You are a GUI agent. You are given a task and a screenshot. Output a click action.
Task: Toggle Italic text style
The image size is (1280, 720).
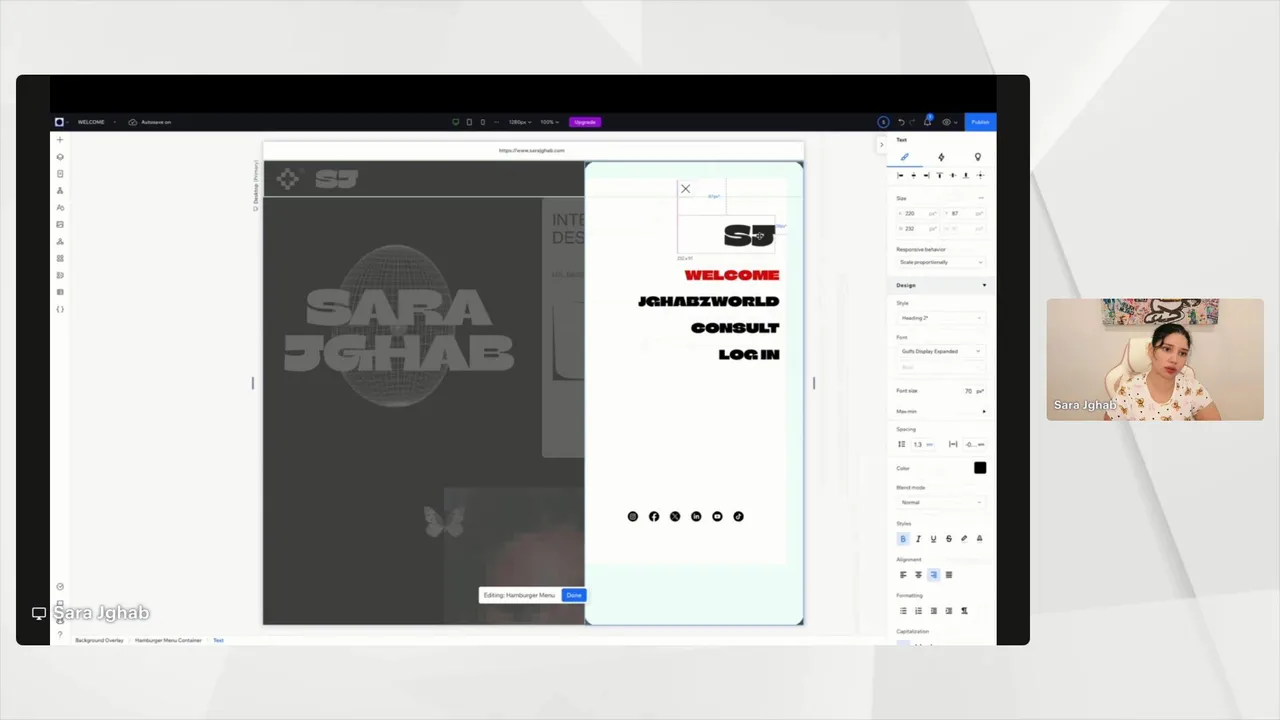click(918, 539)
